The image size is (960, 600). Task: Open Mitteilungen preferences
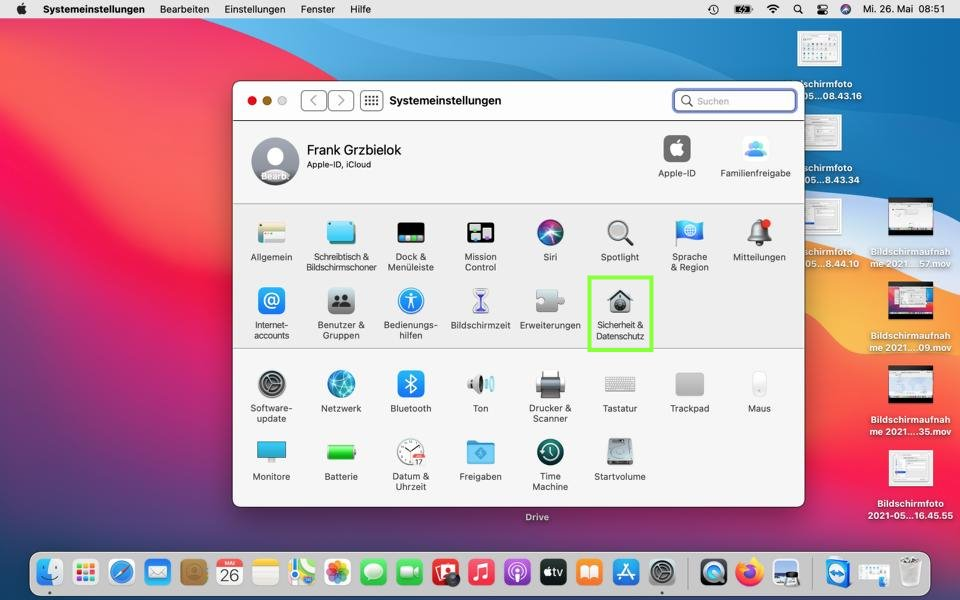click(759, 241)
